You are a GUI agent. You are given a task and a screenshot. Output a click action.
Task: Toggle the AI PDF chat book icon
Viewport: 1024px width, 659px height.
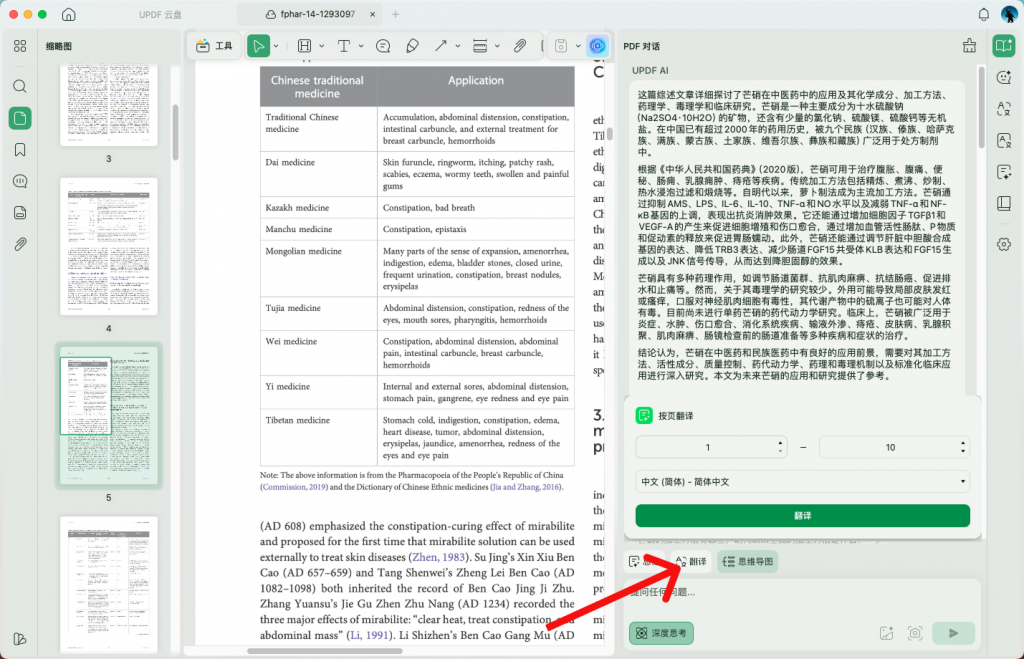coord(1004,46)
